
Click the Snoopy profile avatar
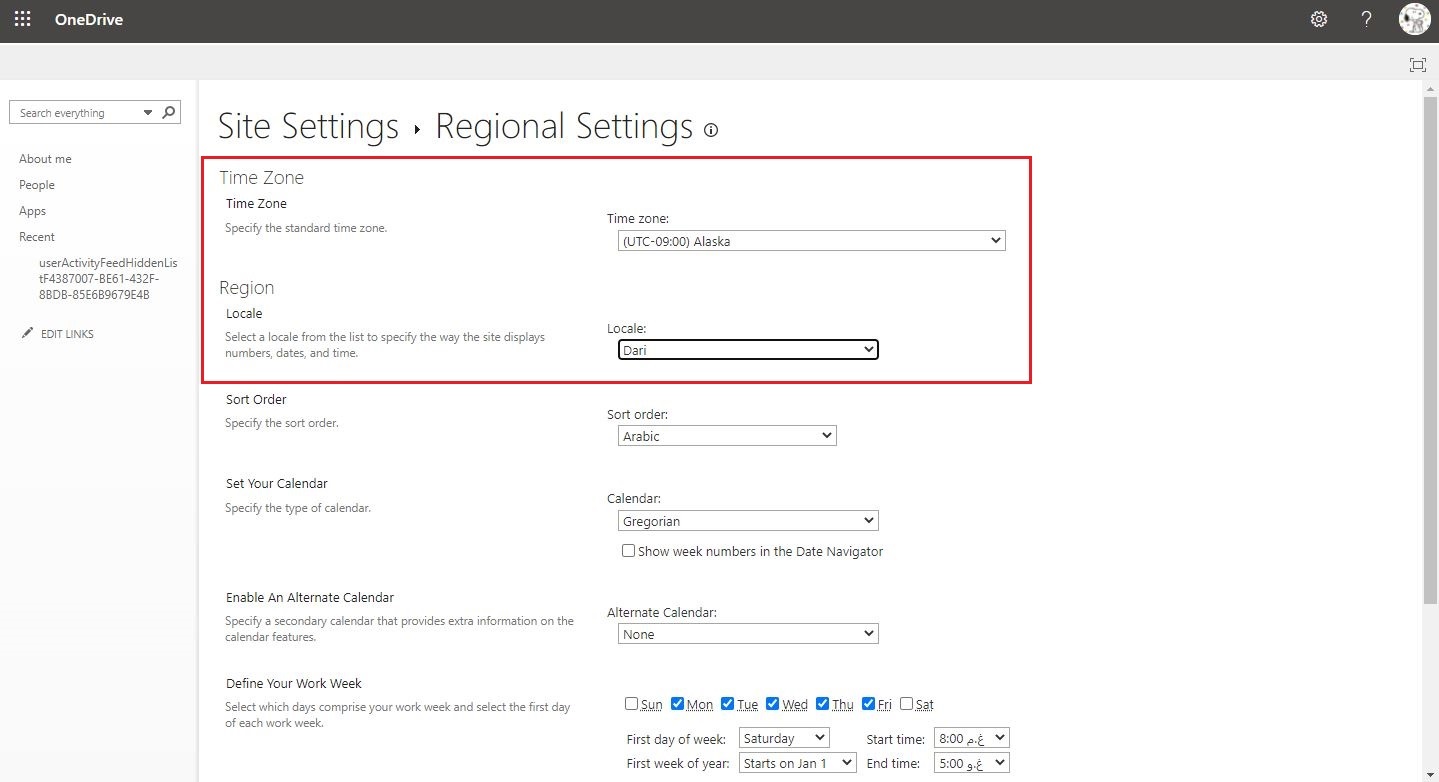pyautogui.click(x=1414, y=18)
